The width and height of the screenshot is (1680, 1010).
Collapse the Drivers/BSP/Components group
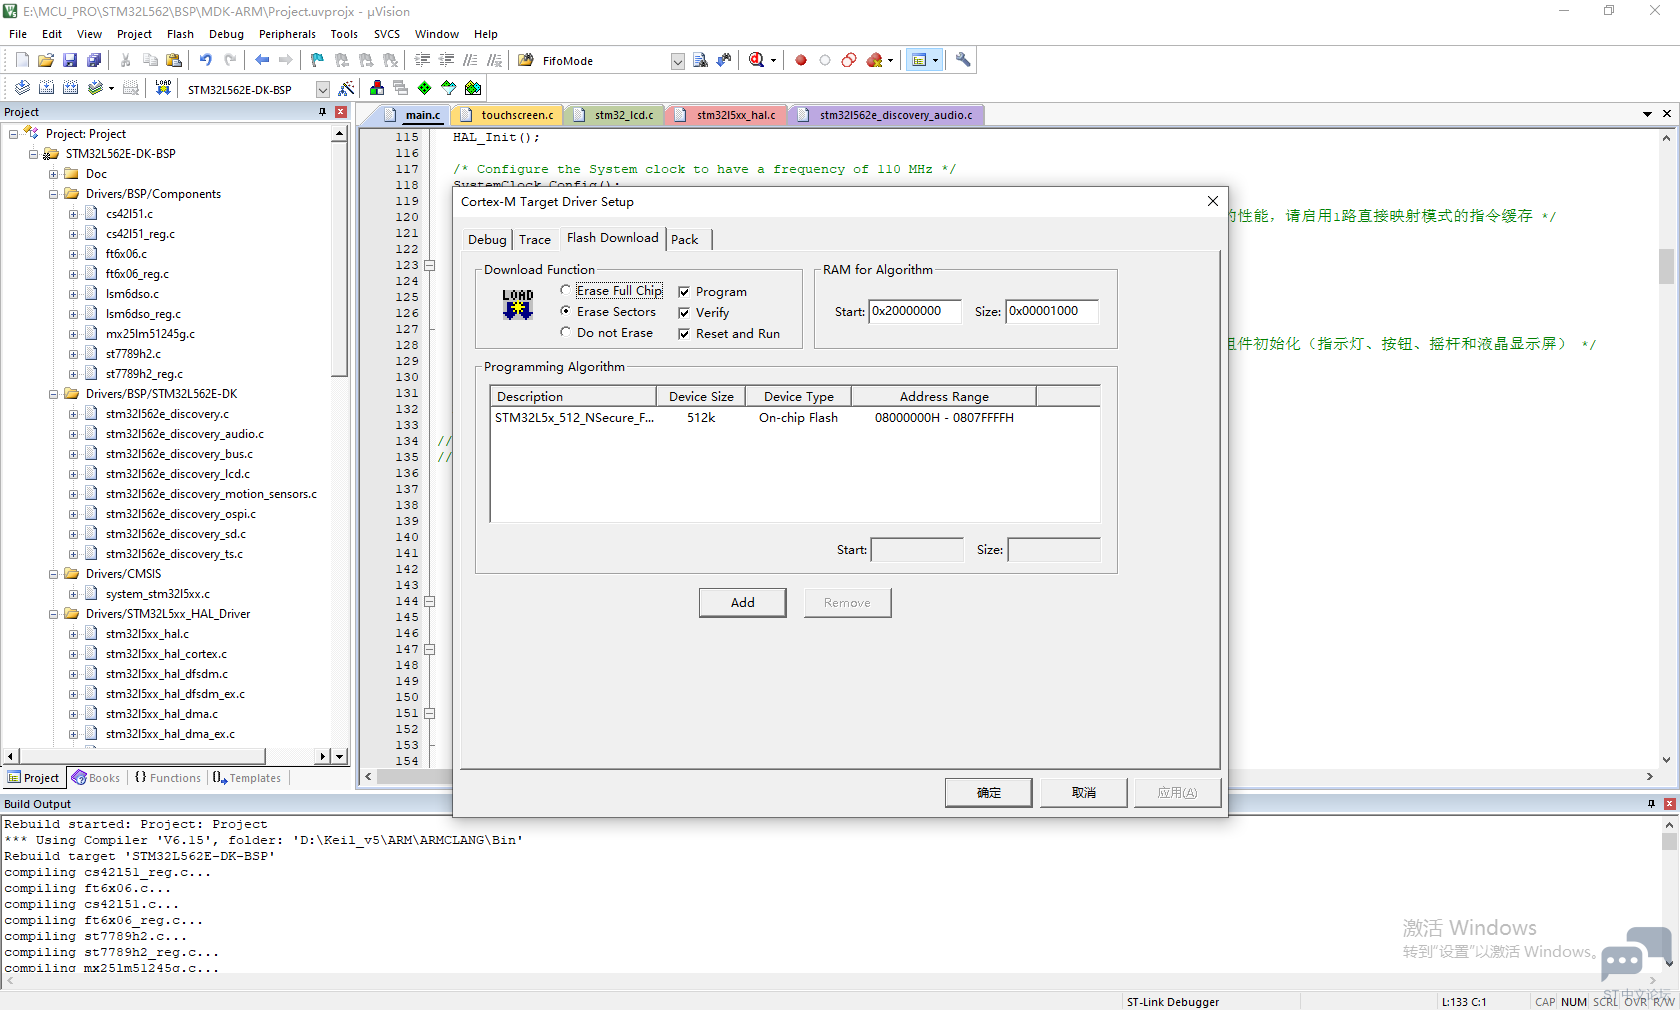point(53,194)
